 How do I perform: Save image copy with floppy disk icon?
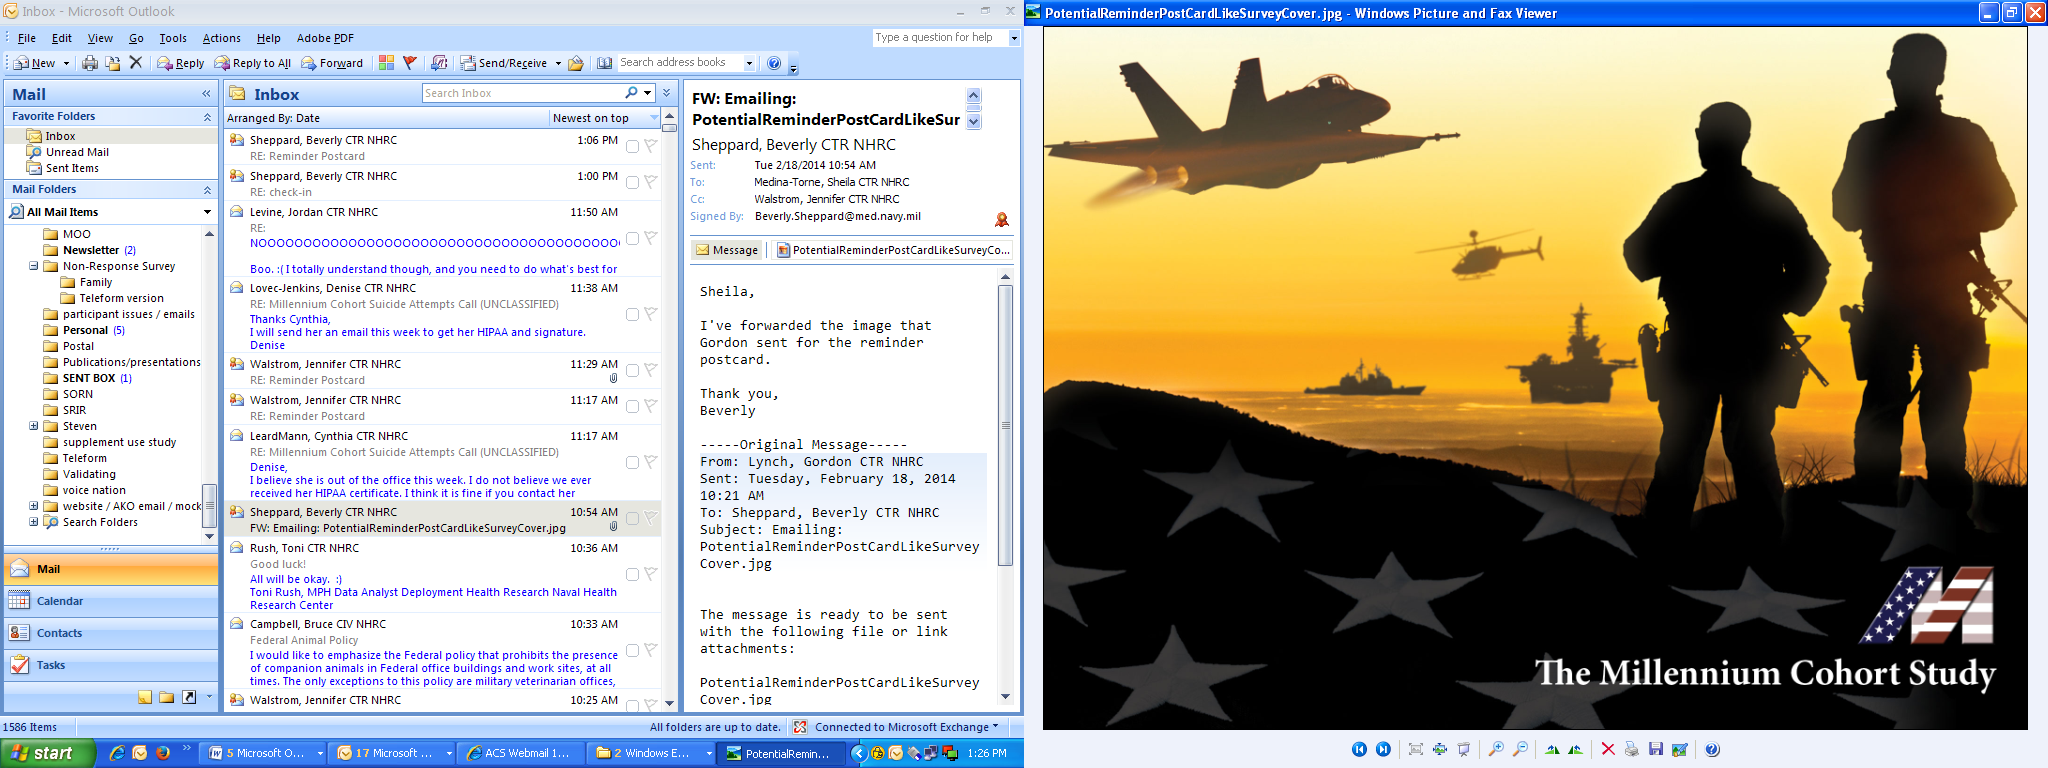pyautogui.click(x=1656, y=749)
